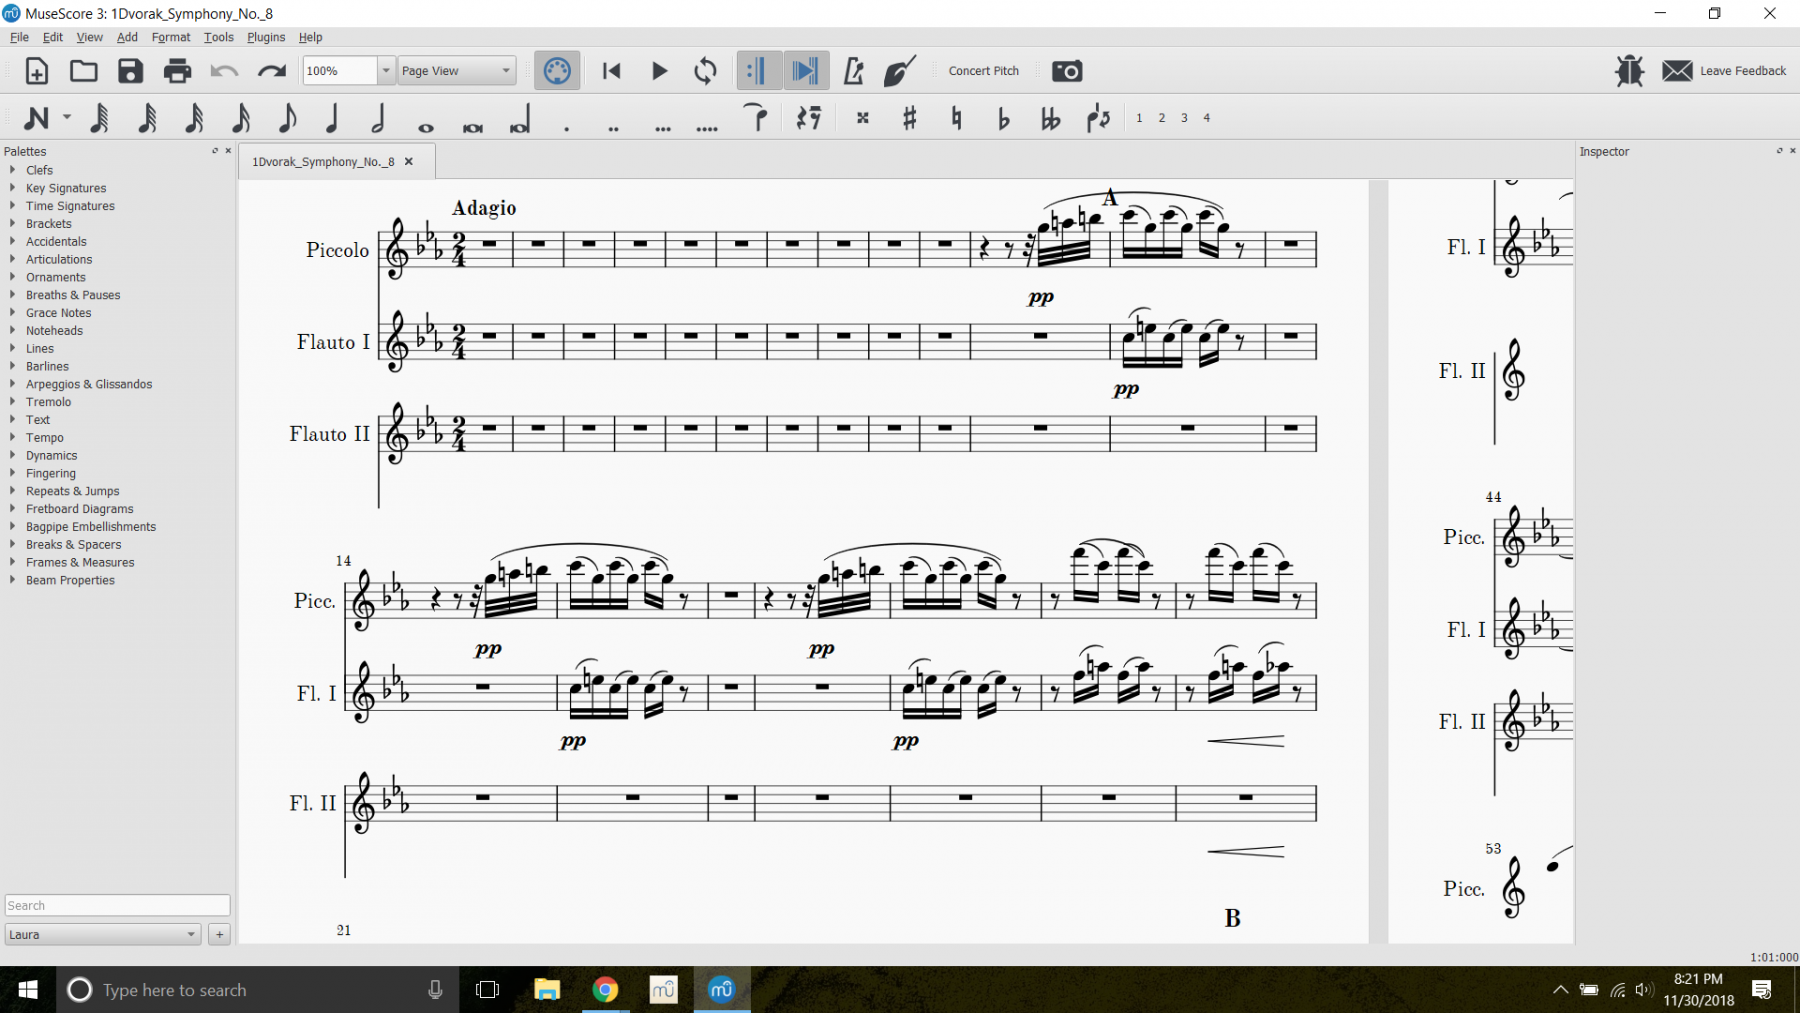The height and width of the screenshot is (1013, 1800).
Task: Apply the double flat accidental
Action: (x=1050, y=118)
